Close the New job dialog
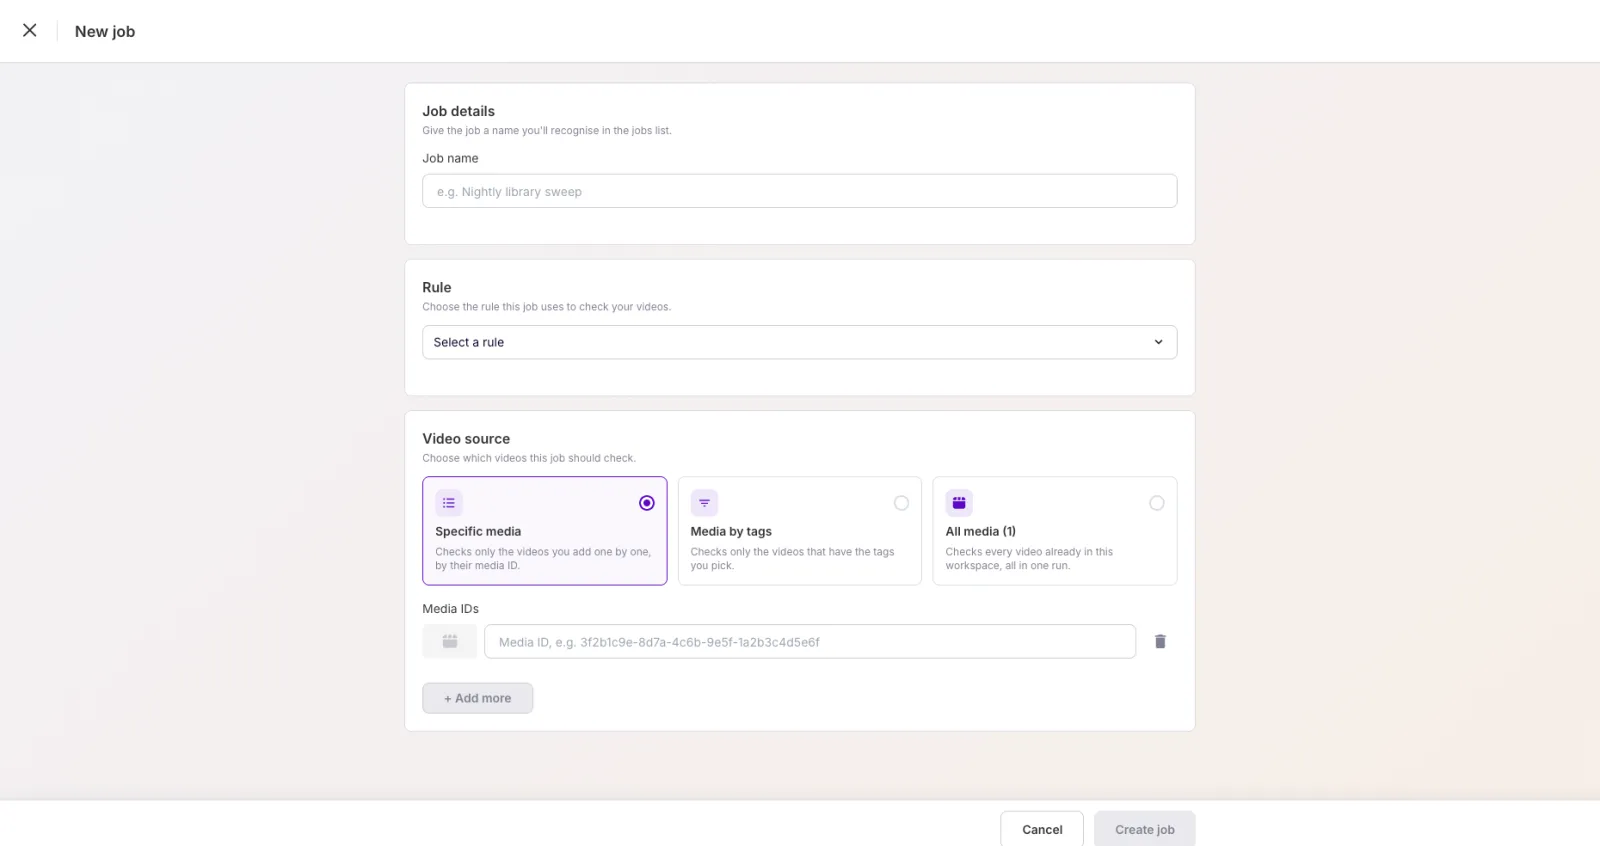Viewport: 1600px width, 846px height. tap(30, 30)
